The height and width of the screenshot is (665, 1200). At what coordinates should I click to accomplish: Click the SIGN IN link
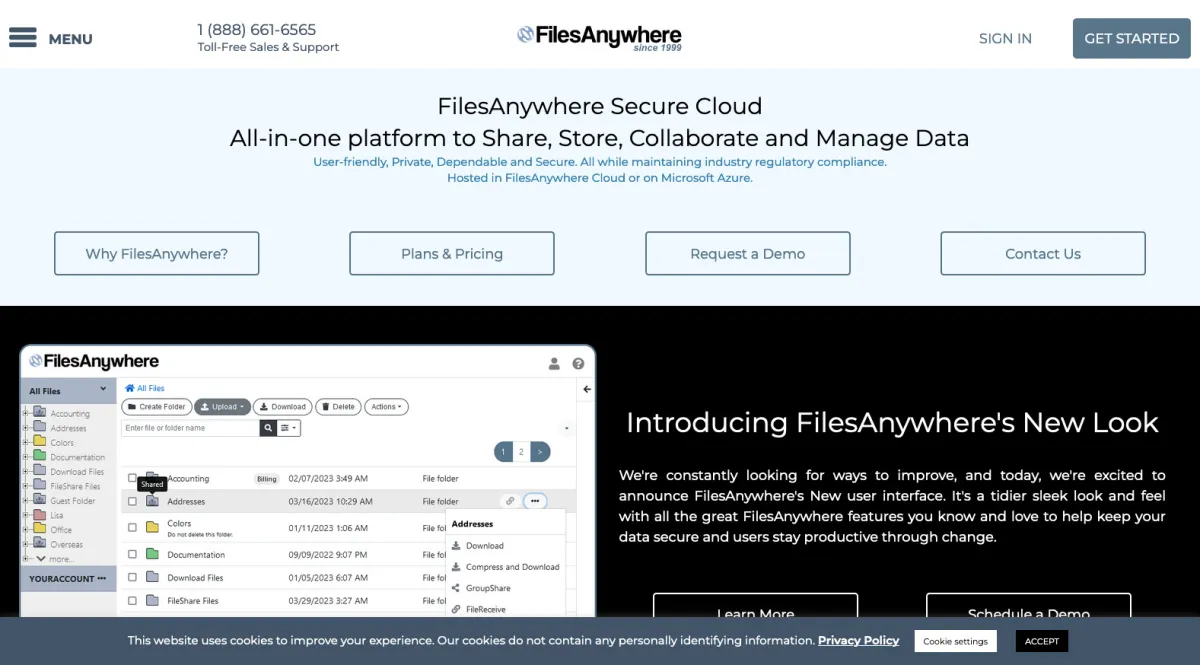pos(1005,38)
